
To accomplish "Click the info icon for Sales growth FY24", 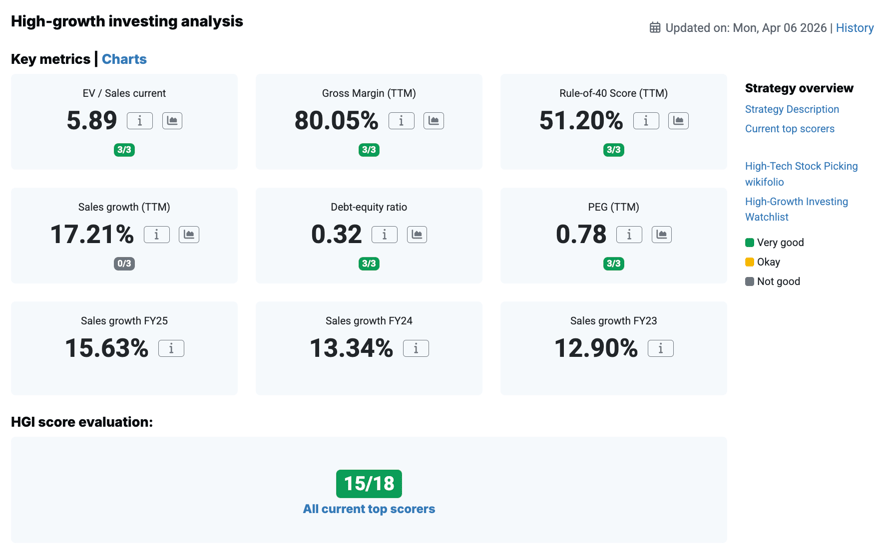I will tap(416, 349).
